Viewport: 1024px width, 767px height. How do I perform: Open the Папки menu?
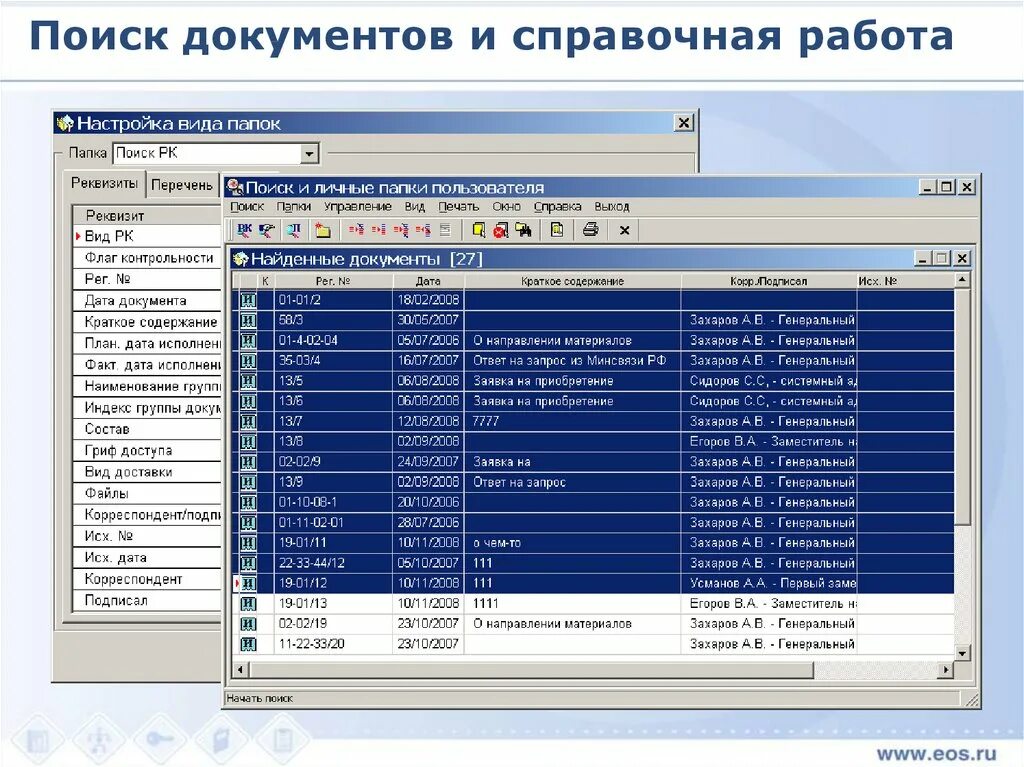click(293, 206)
